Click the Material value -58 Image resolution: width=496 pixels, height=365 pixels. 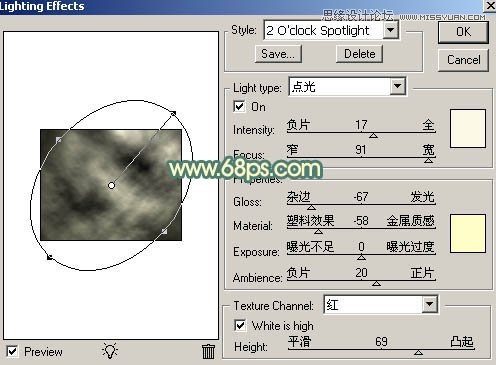point(361,221)
